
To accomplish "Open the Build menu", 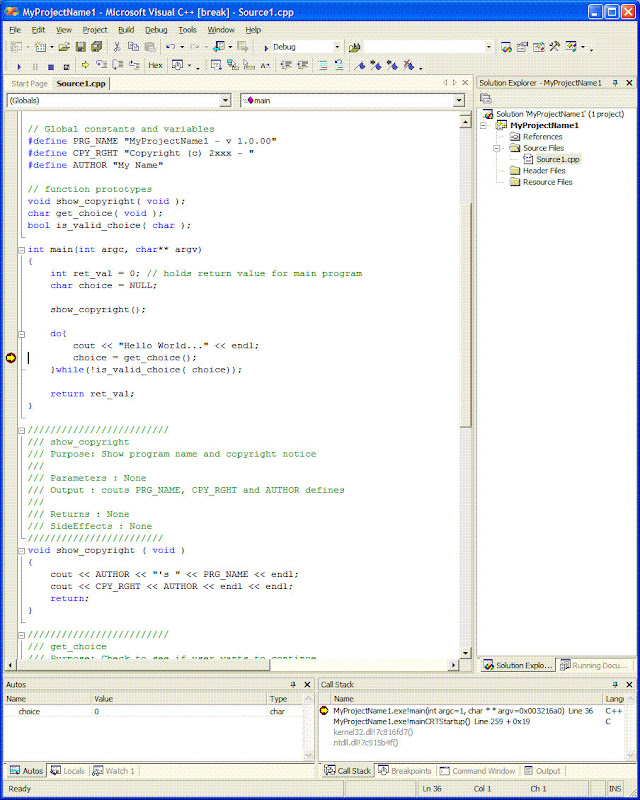I will coord(126,30).
